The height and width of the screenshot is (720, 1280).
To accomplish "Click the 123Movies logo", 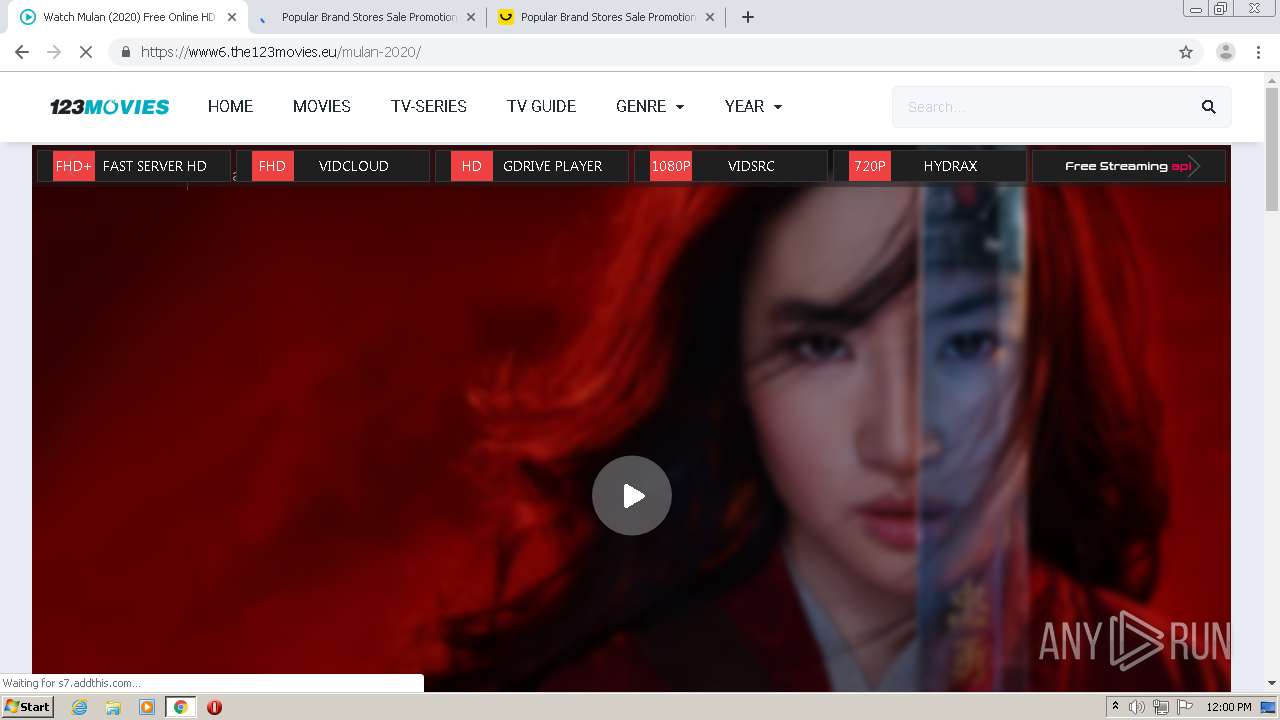I will pyautogui.click(x=110, y=107).
